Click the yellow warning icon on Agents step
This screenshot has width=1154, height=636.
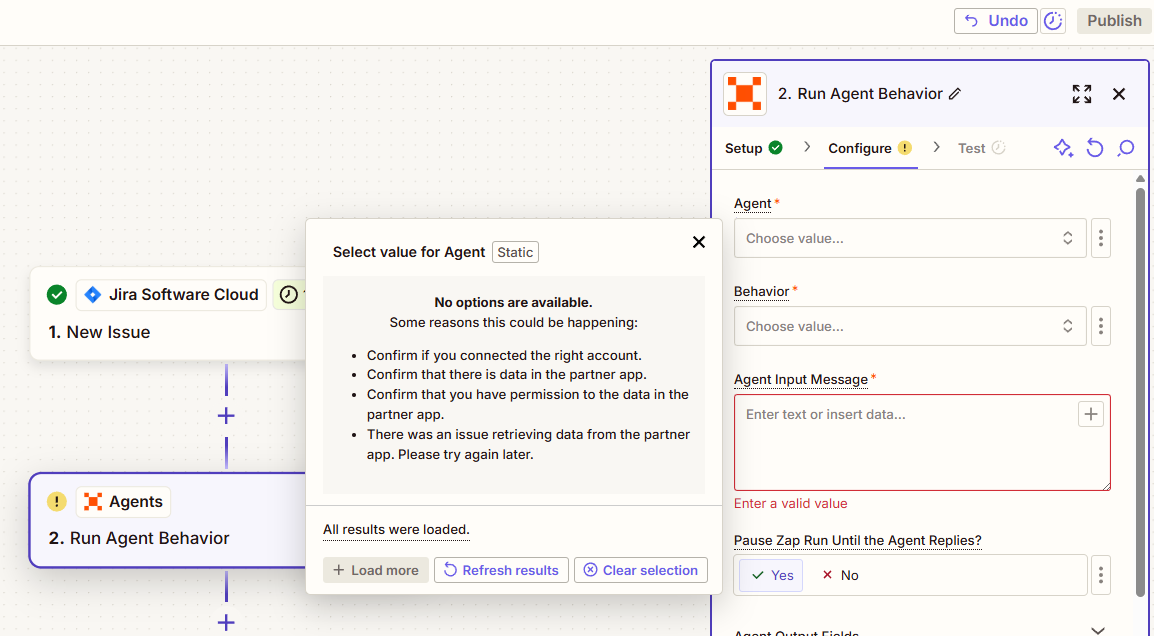point(57,501)
